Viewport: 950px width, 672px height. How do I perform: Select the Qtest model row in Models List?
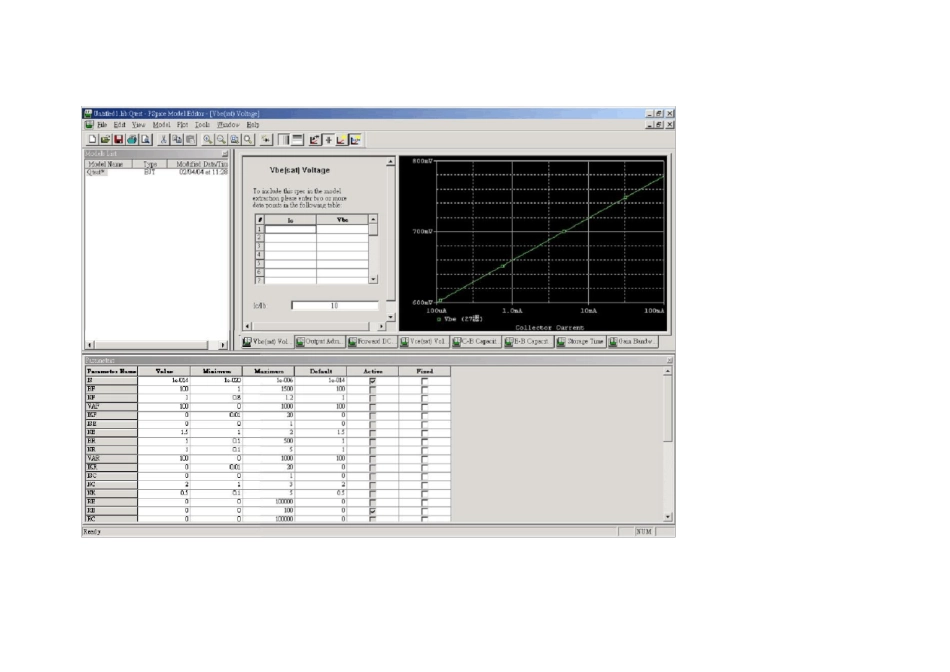[x=156, y=172]
